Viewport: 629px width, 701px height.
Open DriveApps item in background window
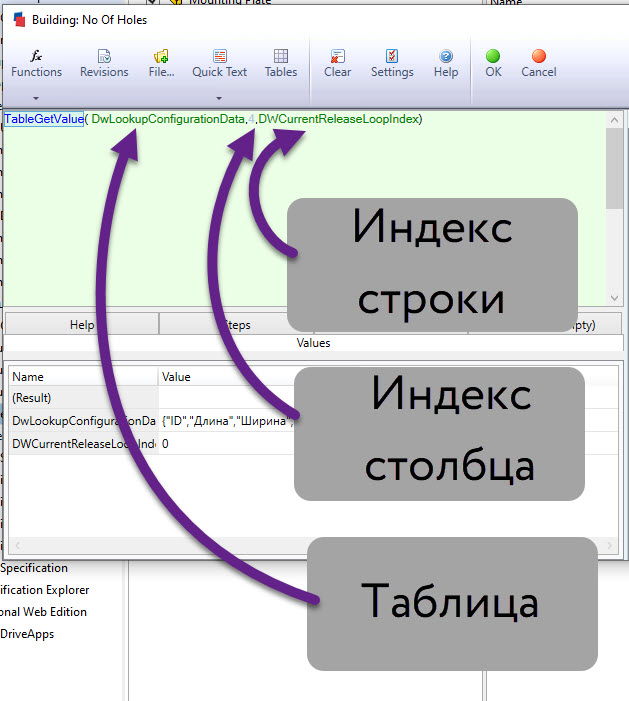pyautogui.click(x=27, y=634)
